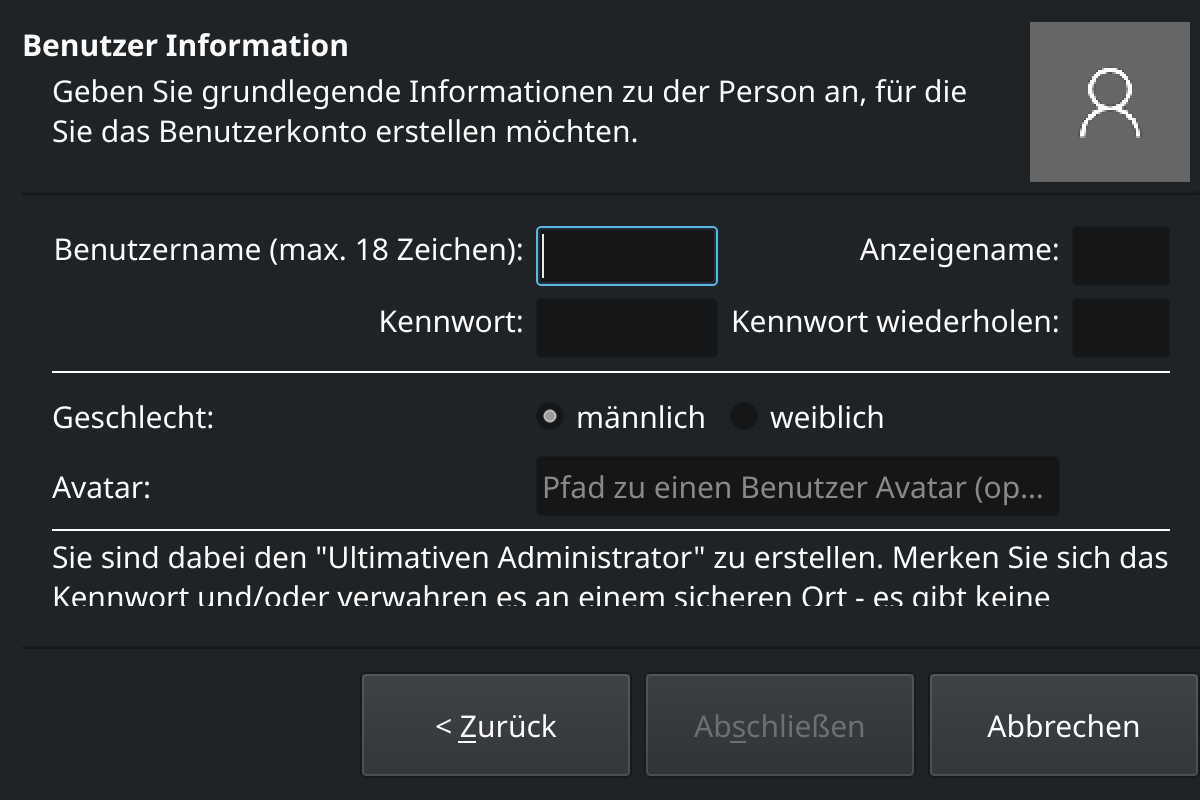Click the Benutzer Information heading

point(185,46)
